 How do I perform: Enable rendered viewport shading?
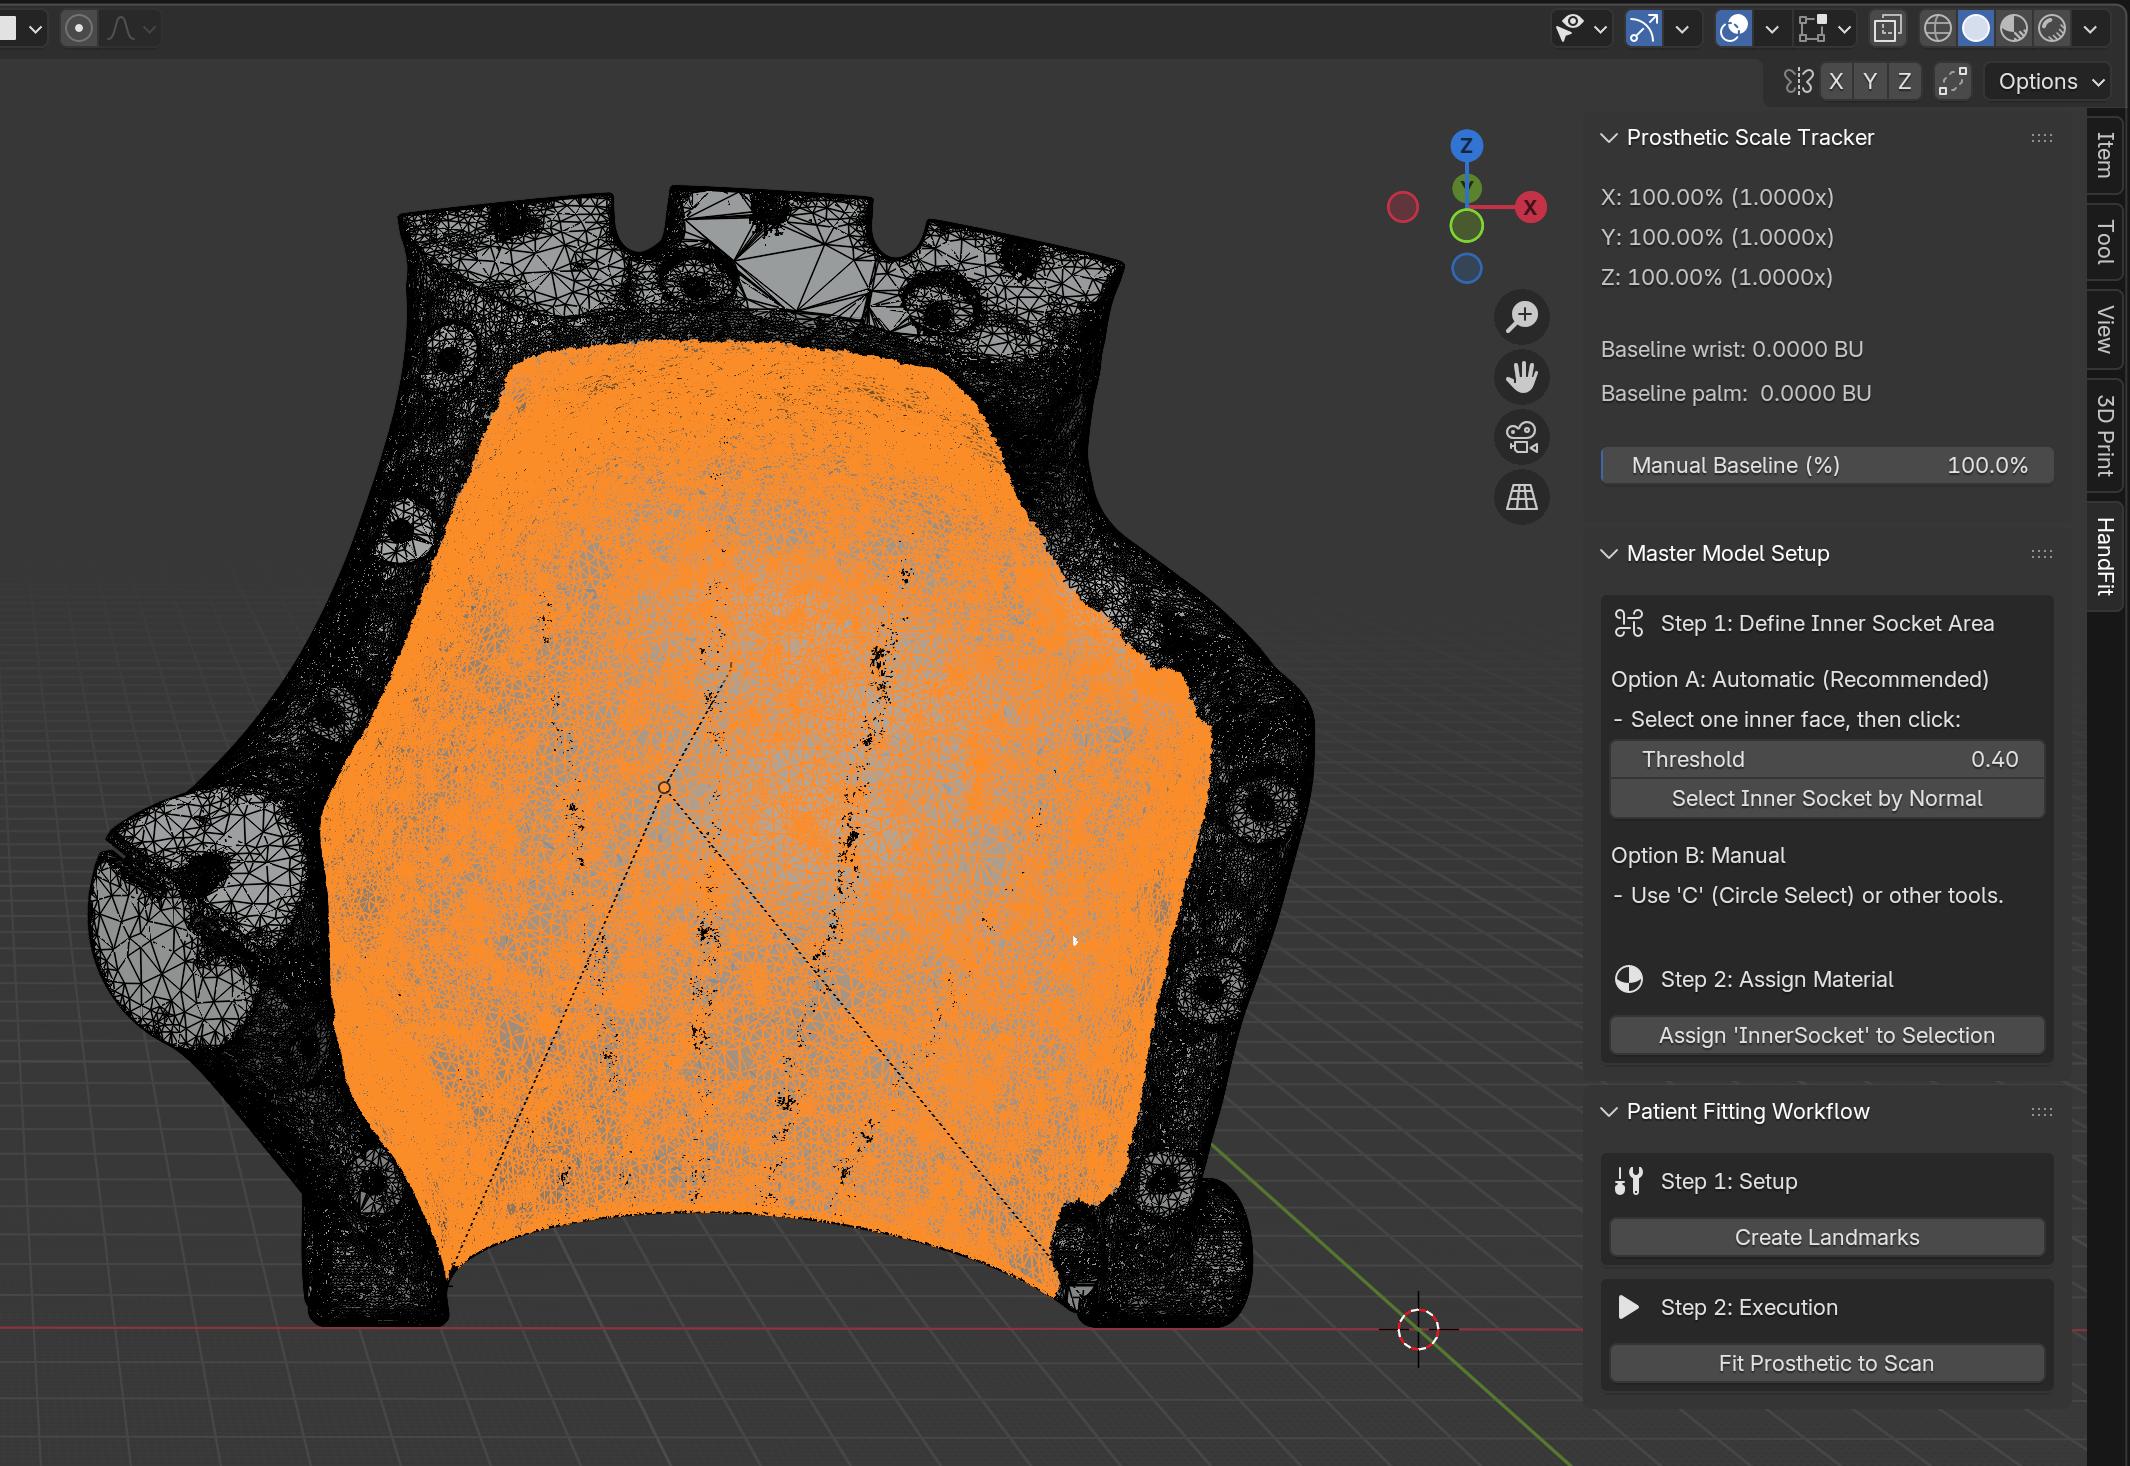(2052, 29)
